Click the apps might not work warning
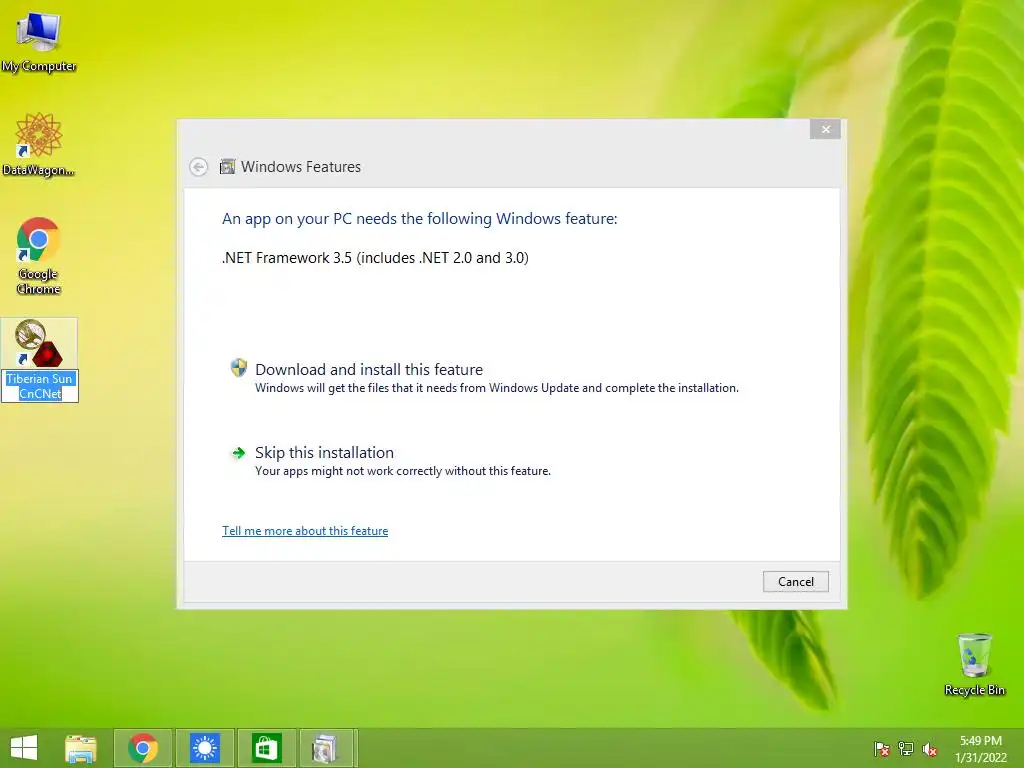The height and width of the screenshot is (768, 1024). tap(403, 471)
